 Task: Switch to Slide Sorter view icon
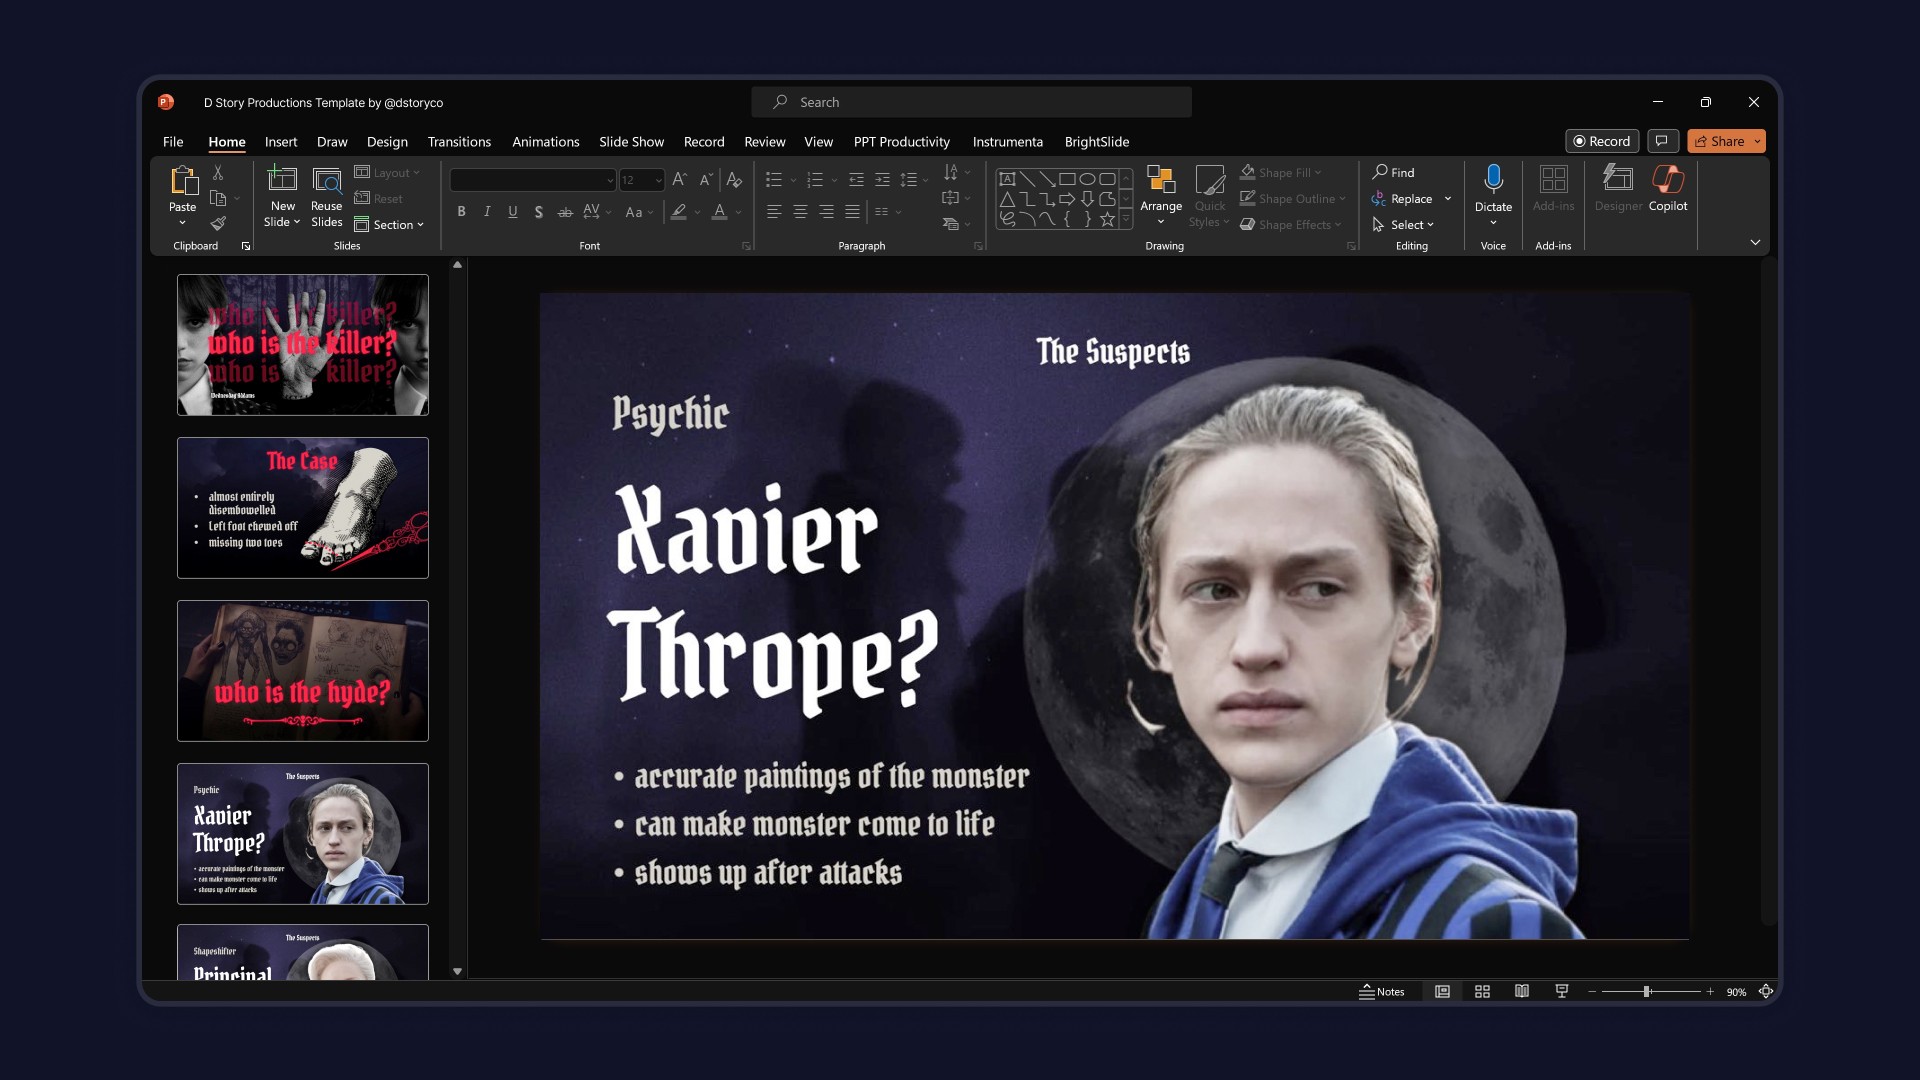(x=1482, y=991)
